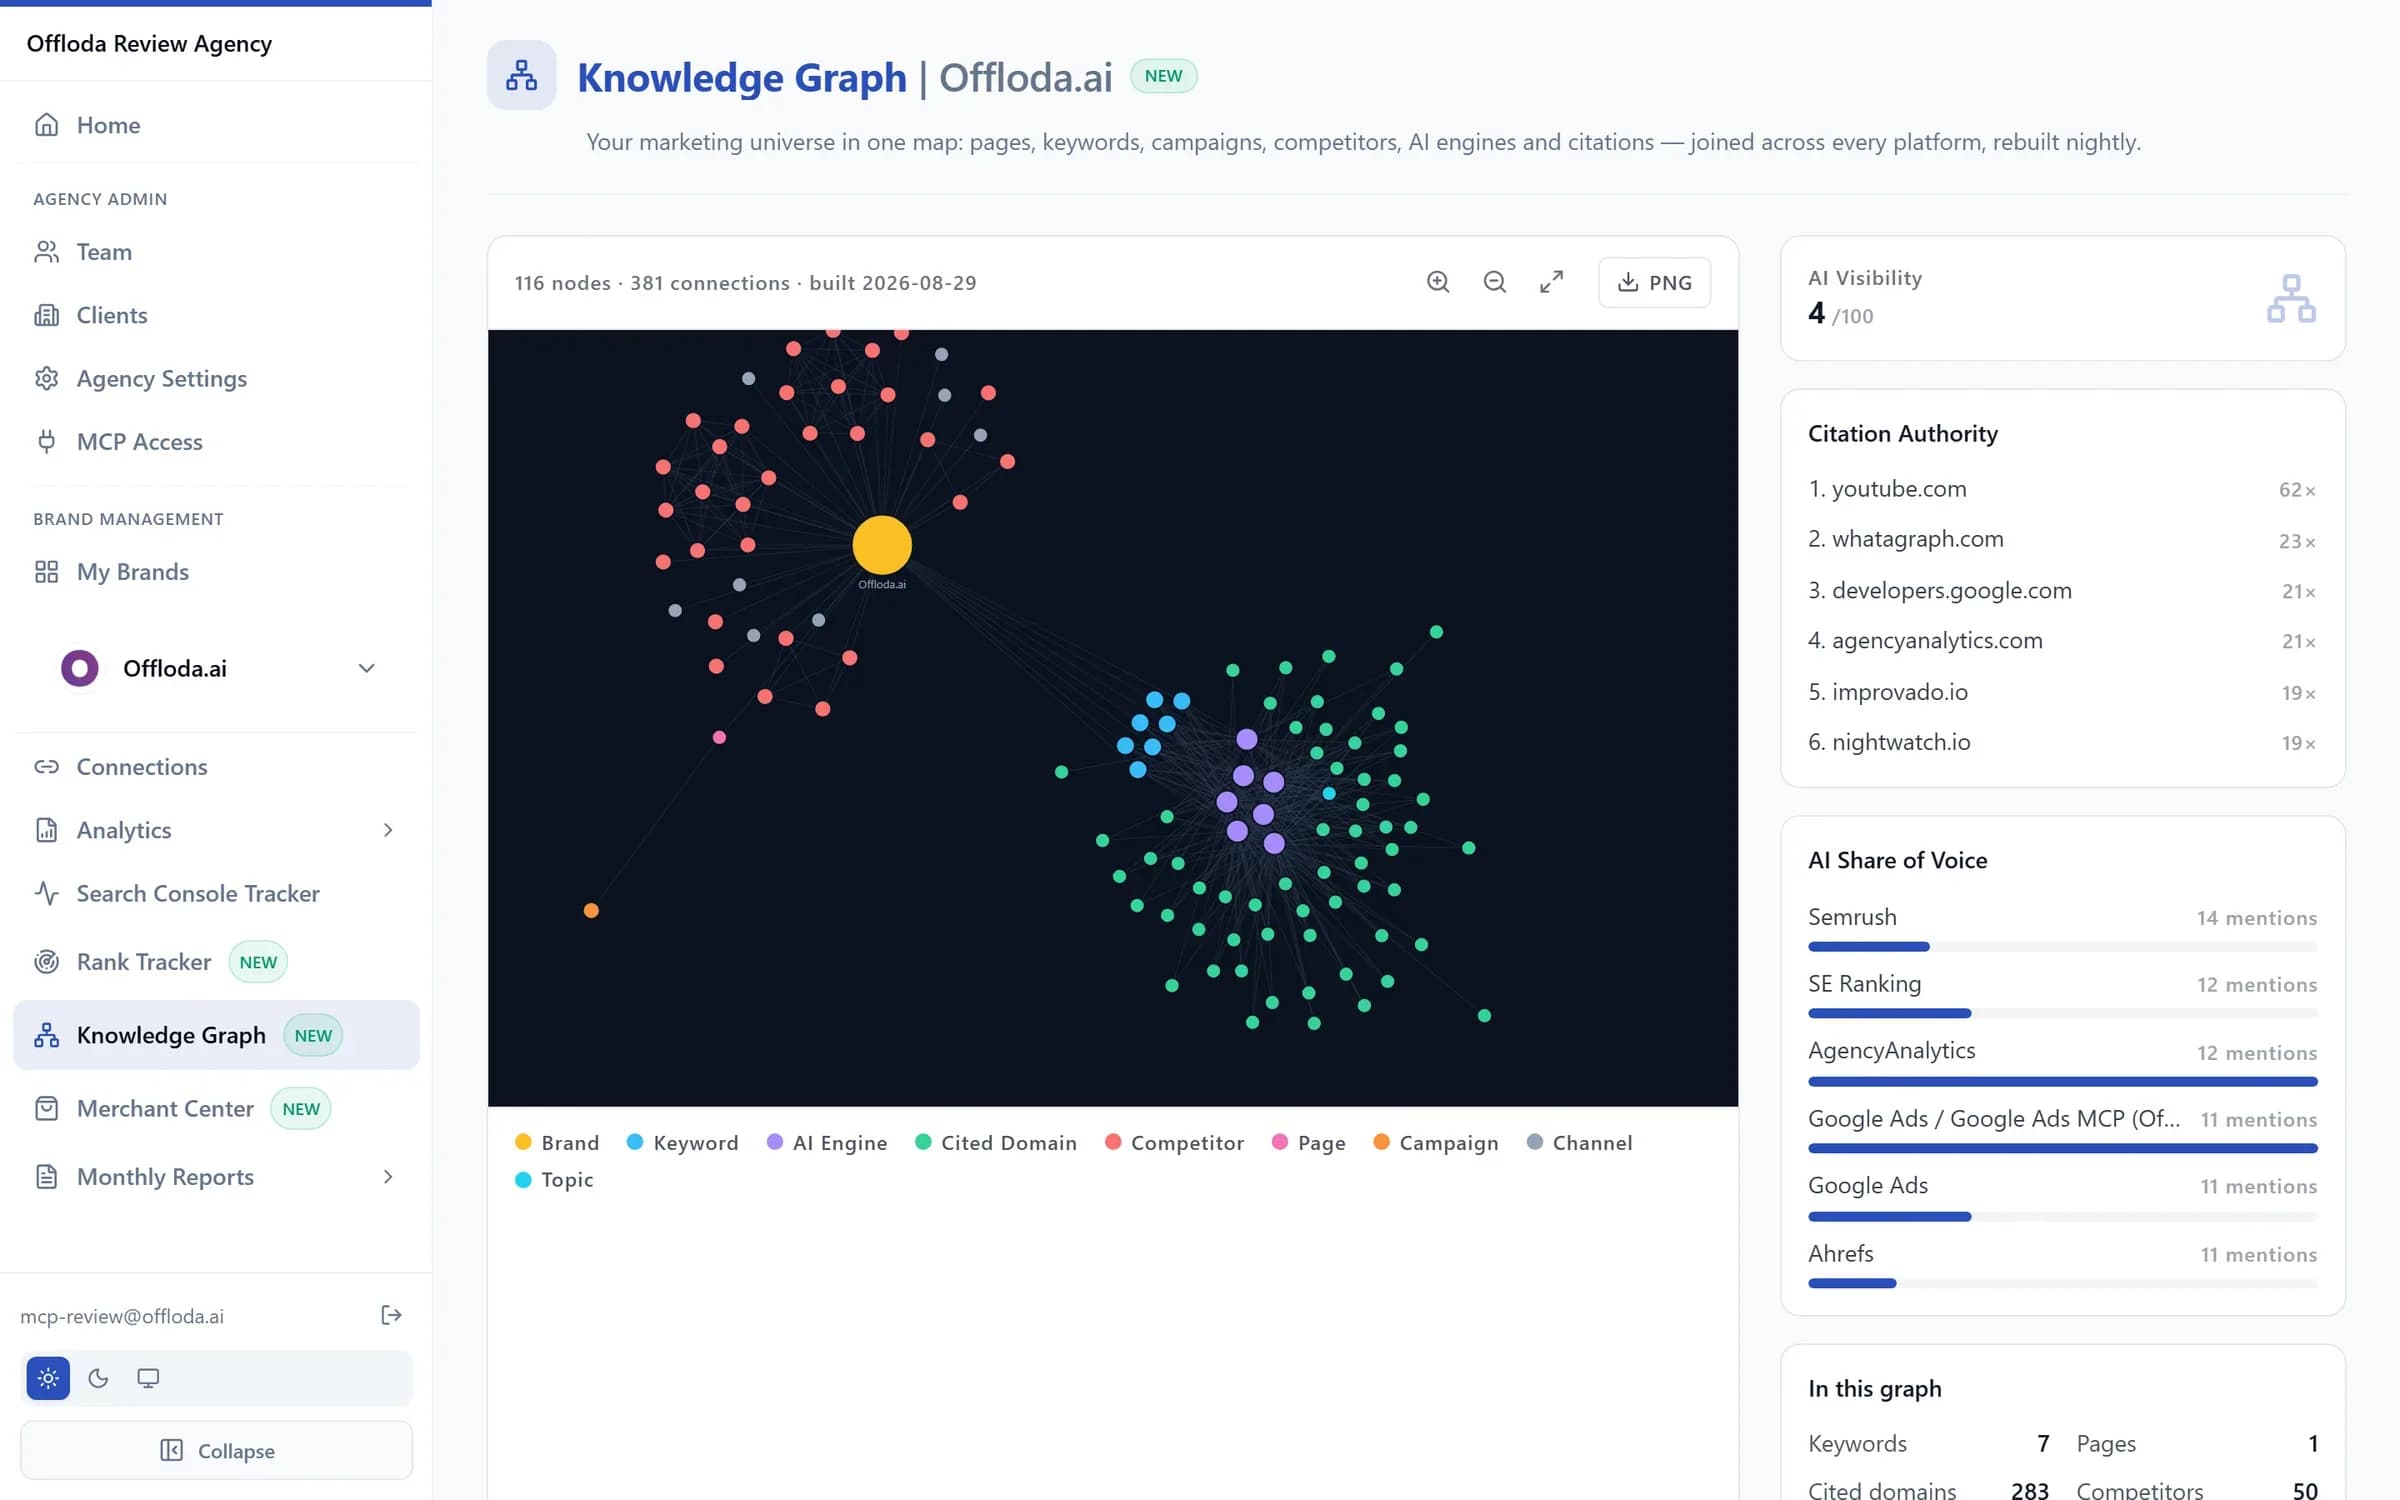Toggle the Competitor legend entry
Viewport: 2400px width, 1500px height.
click(x=1174, y=1142)
